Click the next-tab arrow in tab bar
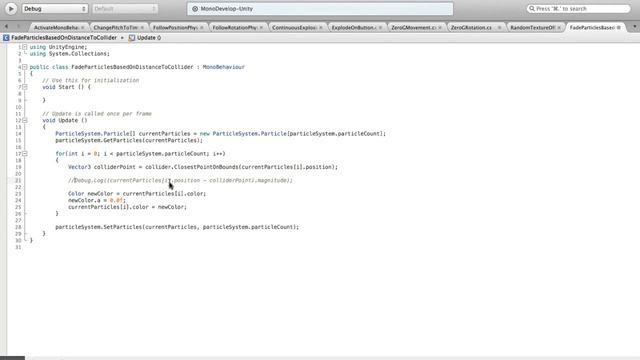640x360 pixels. (x=18, y=27)
